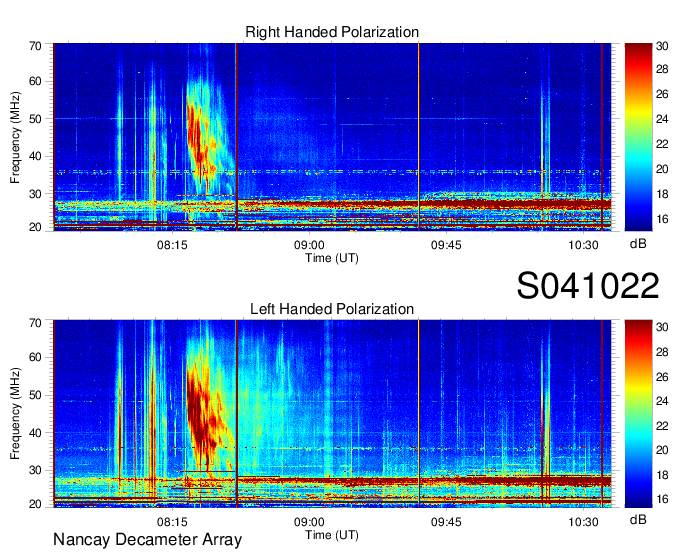The image size is (680, 552).
Task: Select the S041022 identifier text
Action: 588,286
